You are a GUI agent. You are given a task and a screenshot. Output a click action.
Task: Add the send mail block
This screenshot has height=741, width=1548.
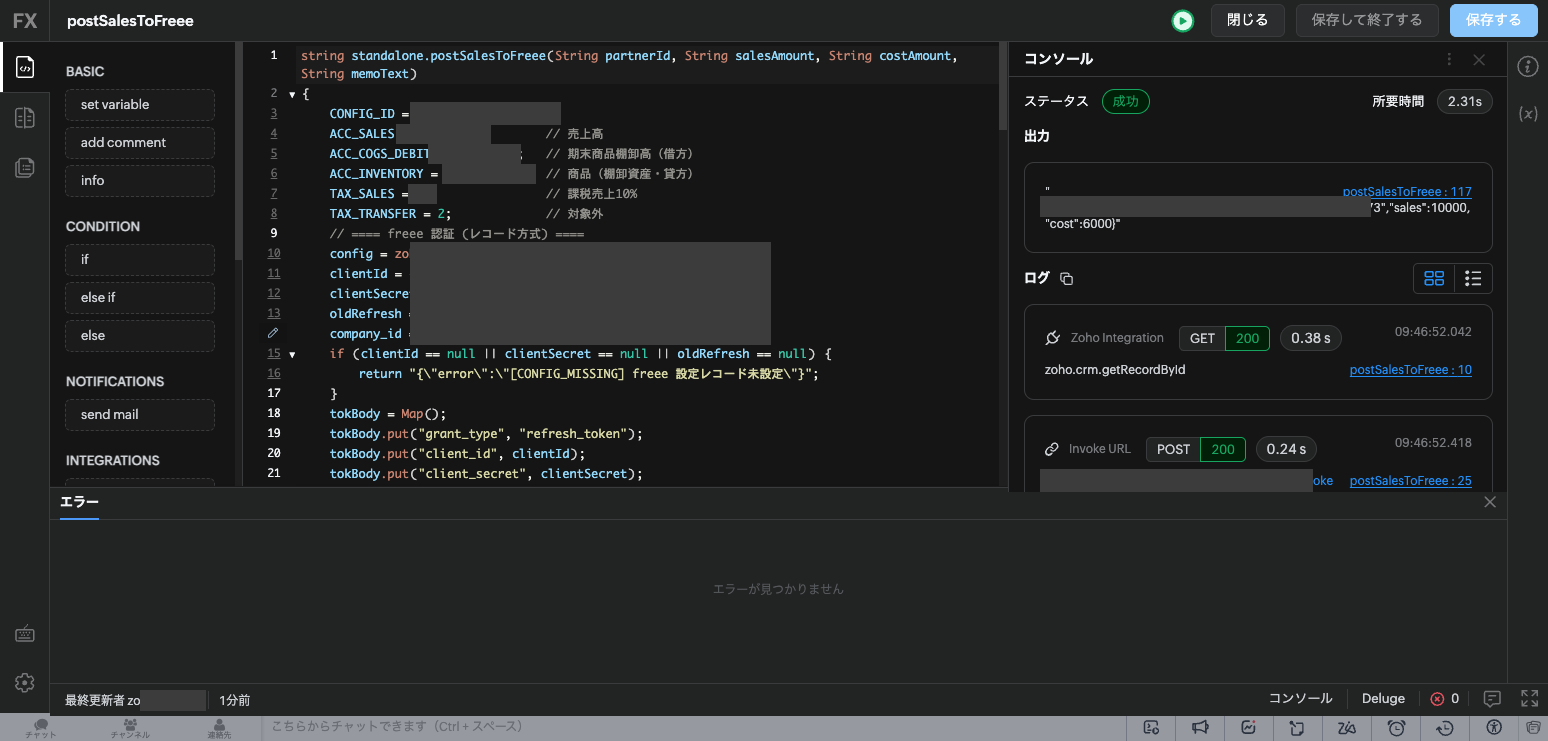pyautogui.click(x=140, y=415)
